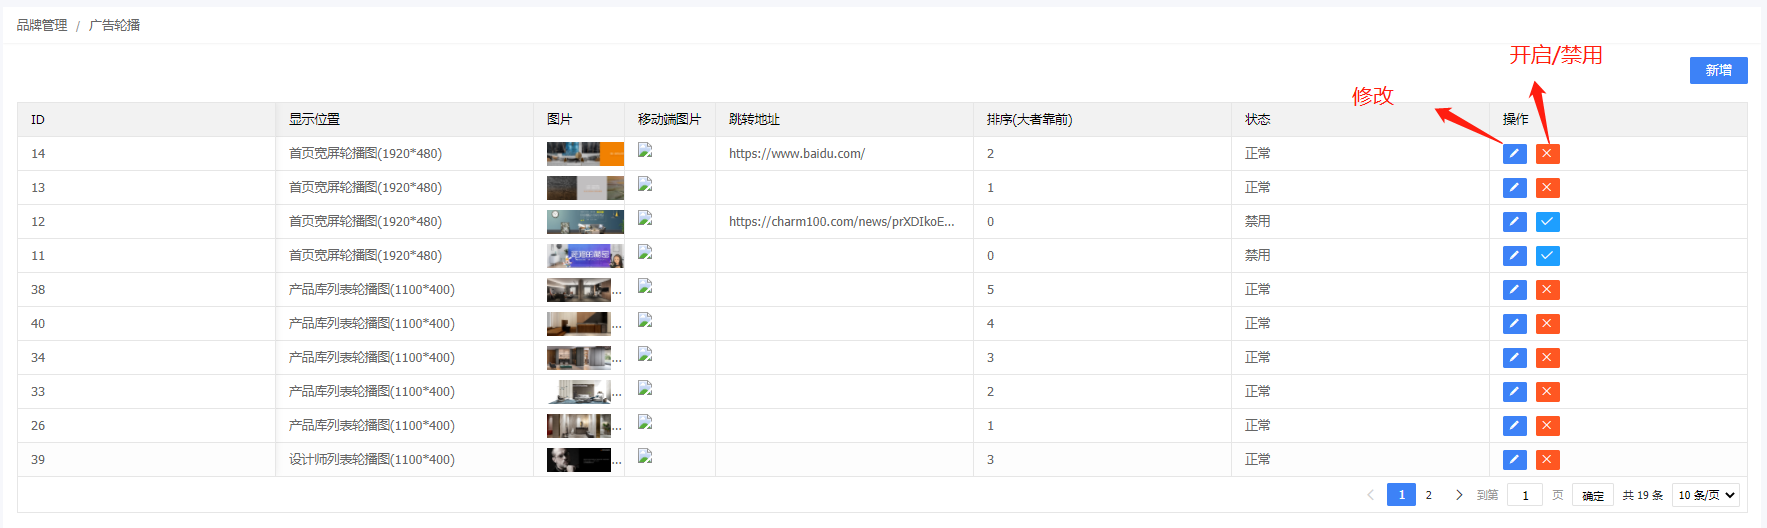This screenshot has height=528, width=1767.
Task: Open the thumbnail image of row ID 39
Action: [x=579, y=460]
